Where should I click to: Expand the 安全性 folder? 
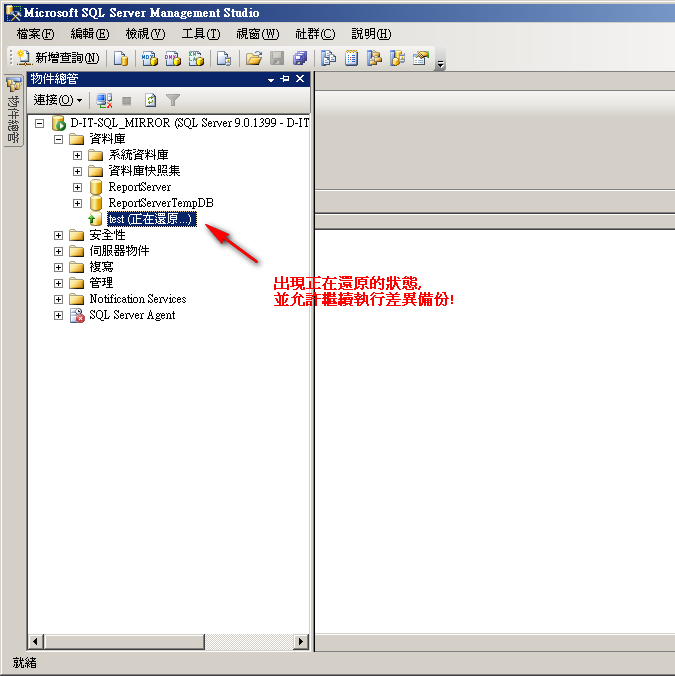click(x=58, y=235)
